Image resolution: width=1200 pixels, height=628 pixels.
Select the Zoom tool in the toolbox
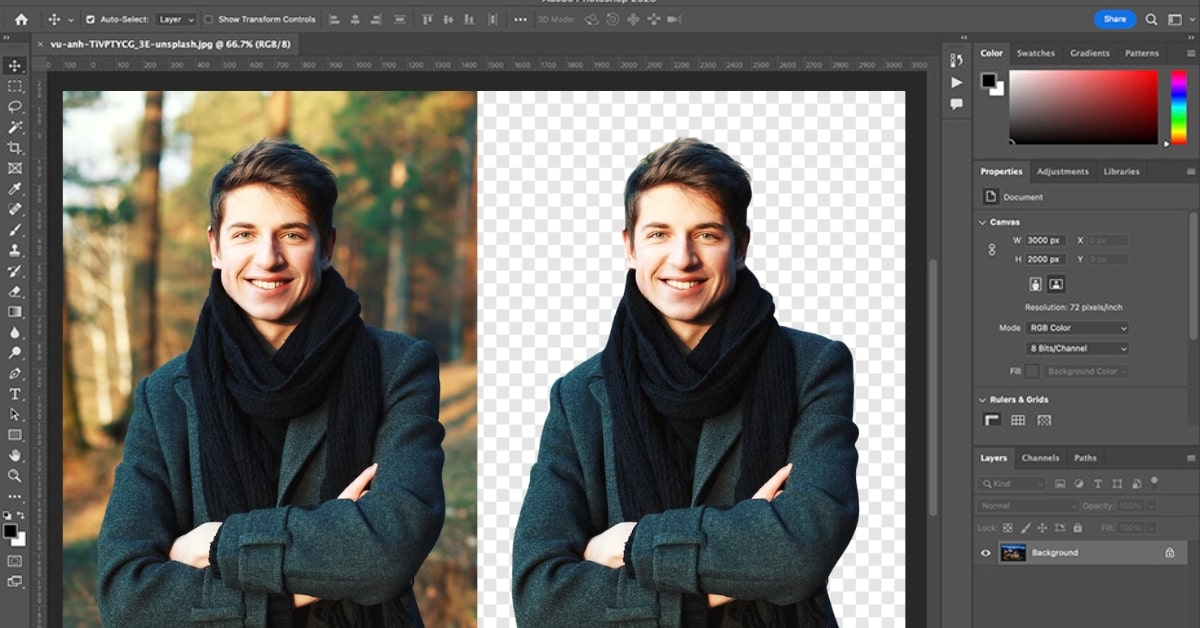point(15,476)
